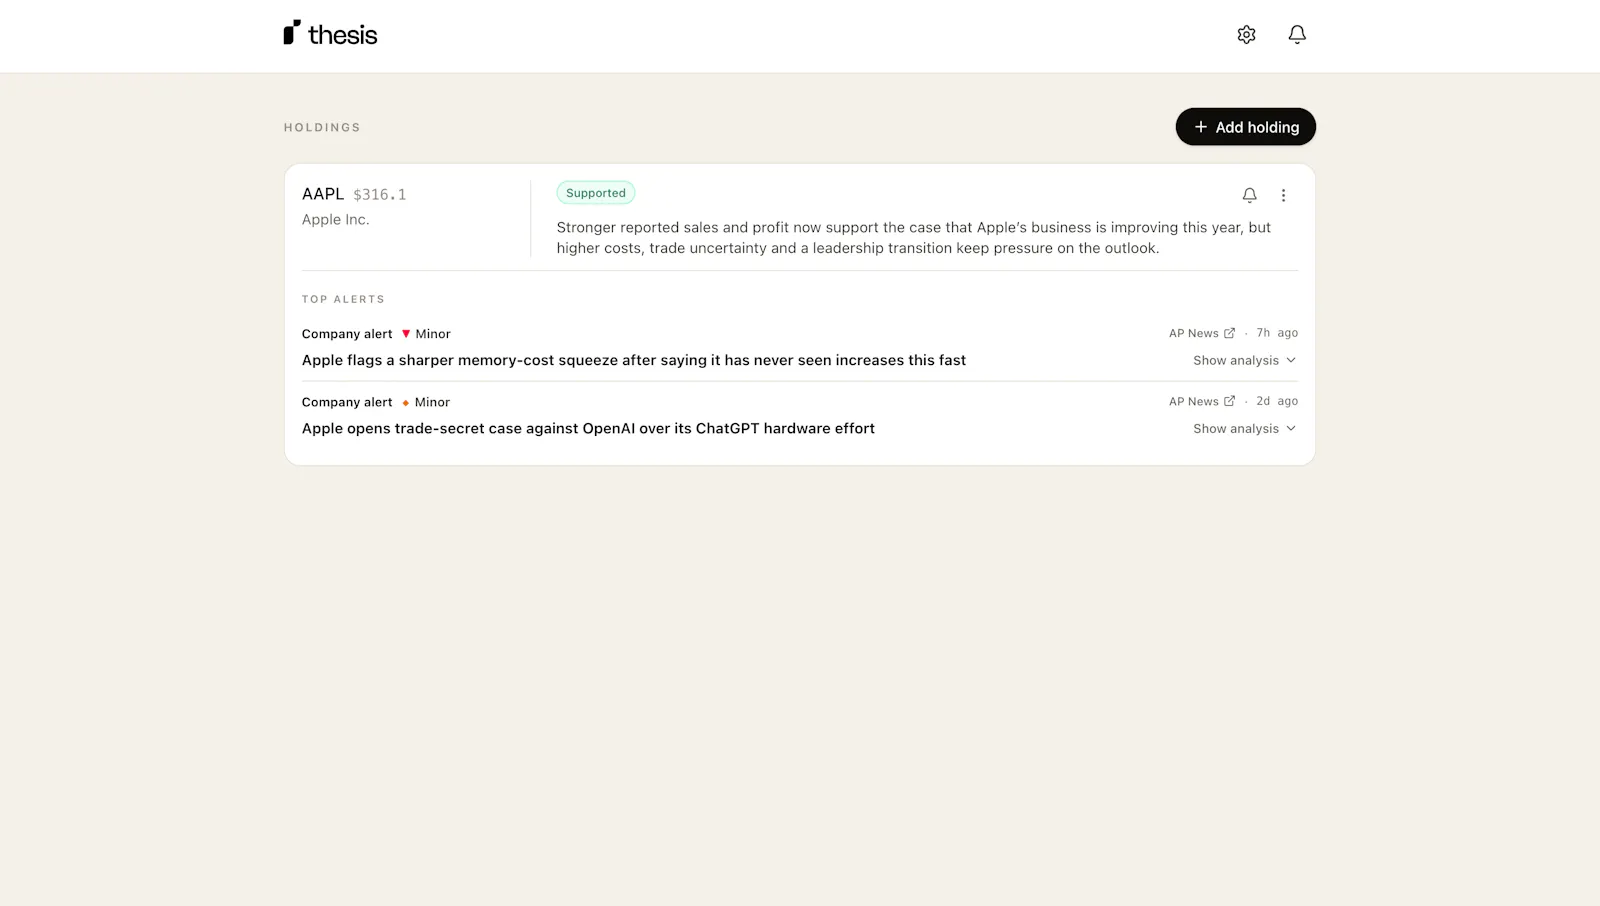Viewport: 1600px width, 906px height.
Task: Click the Supported status badge
Action: (x=596, y=193)
